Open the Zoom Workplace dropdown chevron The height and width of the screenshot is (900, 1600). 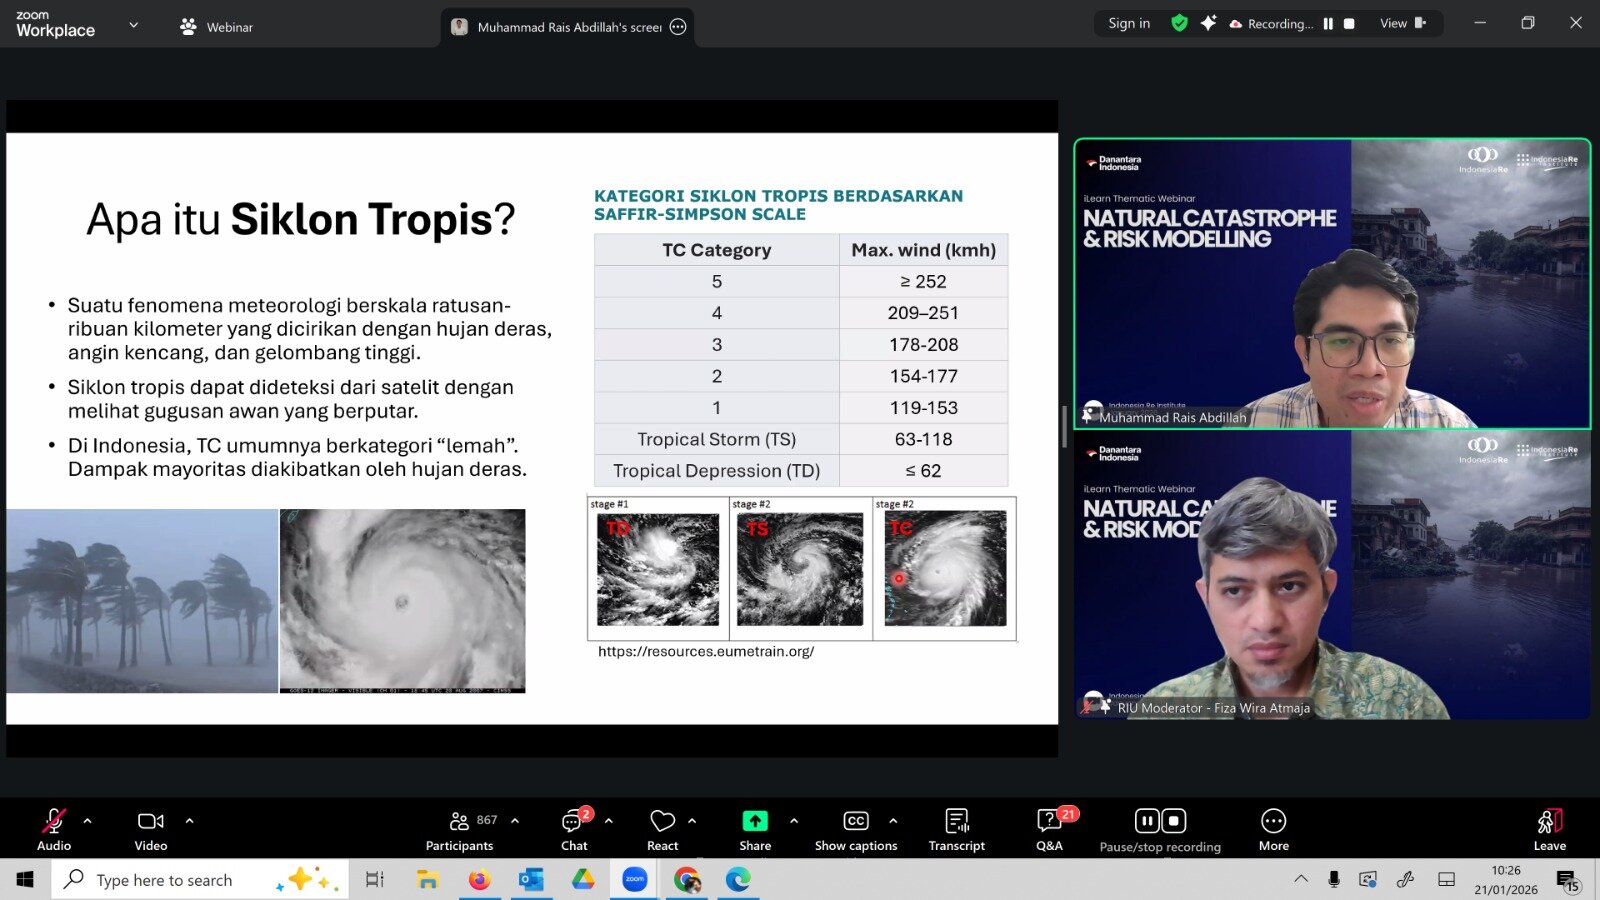pos(134,25)
